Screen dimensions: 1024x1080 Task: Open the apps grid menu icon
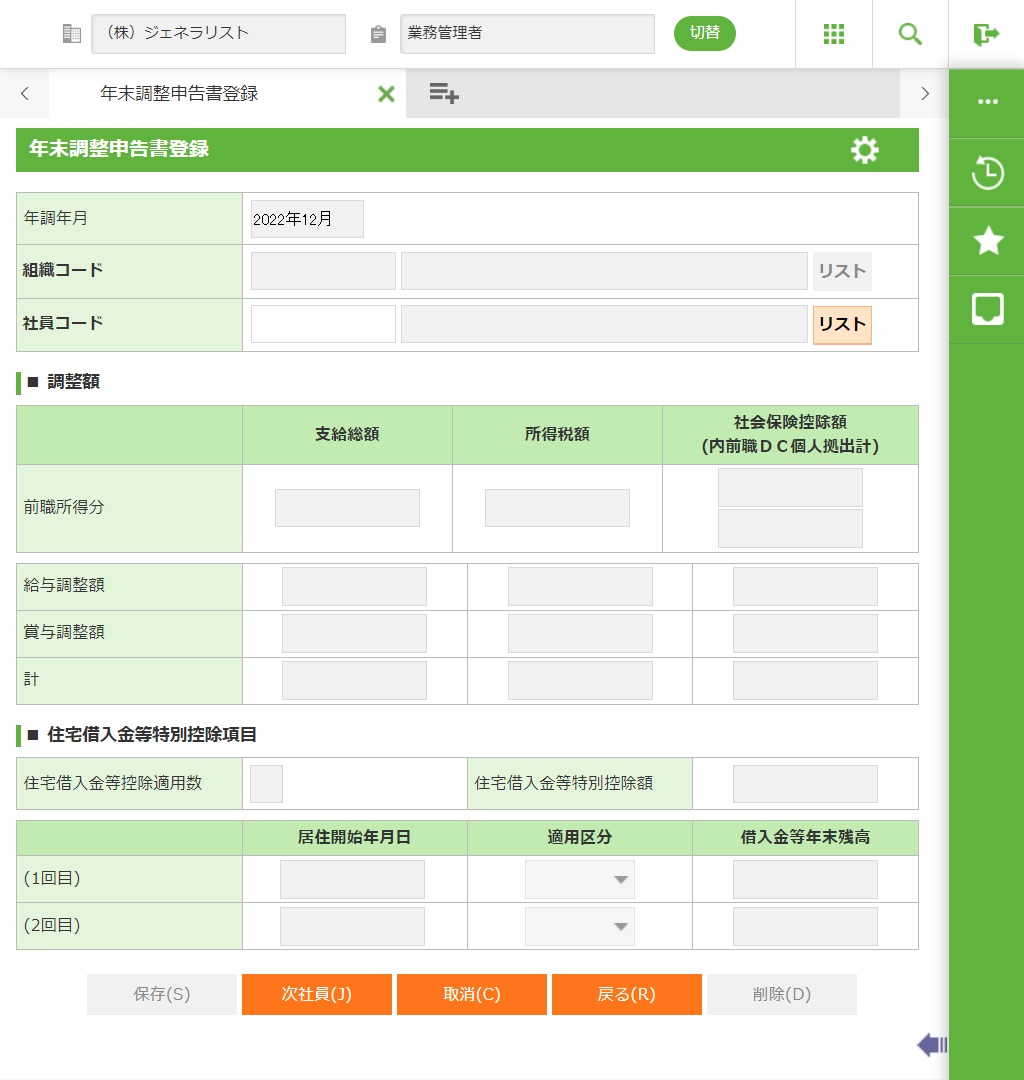coord(834,34)
